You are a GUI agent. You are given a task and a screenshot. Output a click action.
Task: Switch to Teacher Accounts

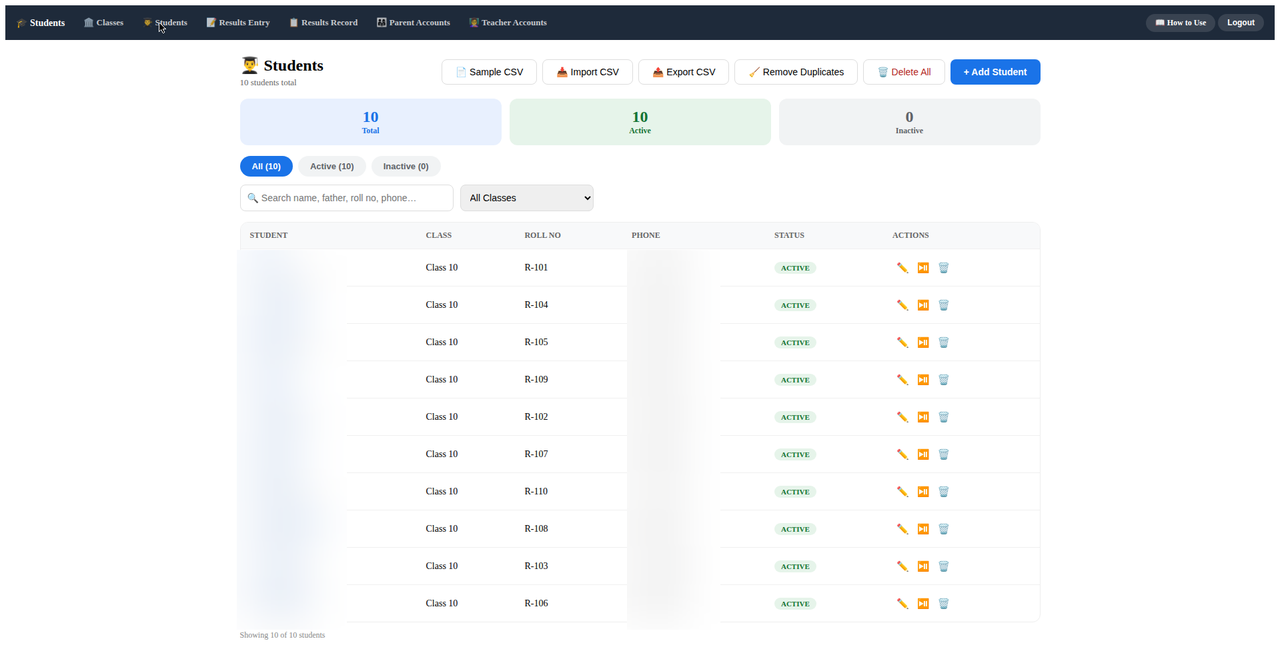[508, 22]
